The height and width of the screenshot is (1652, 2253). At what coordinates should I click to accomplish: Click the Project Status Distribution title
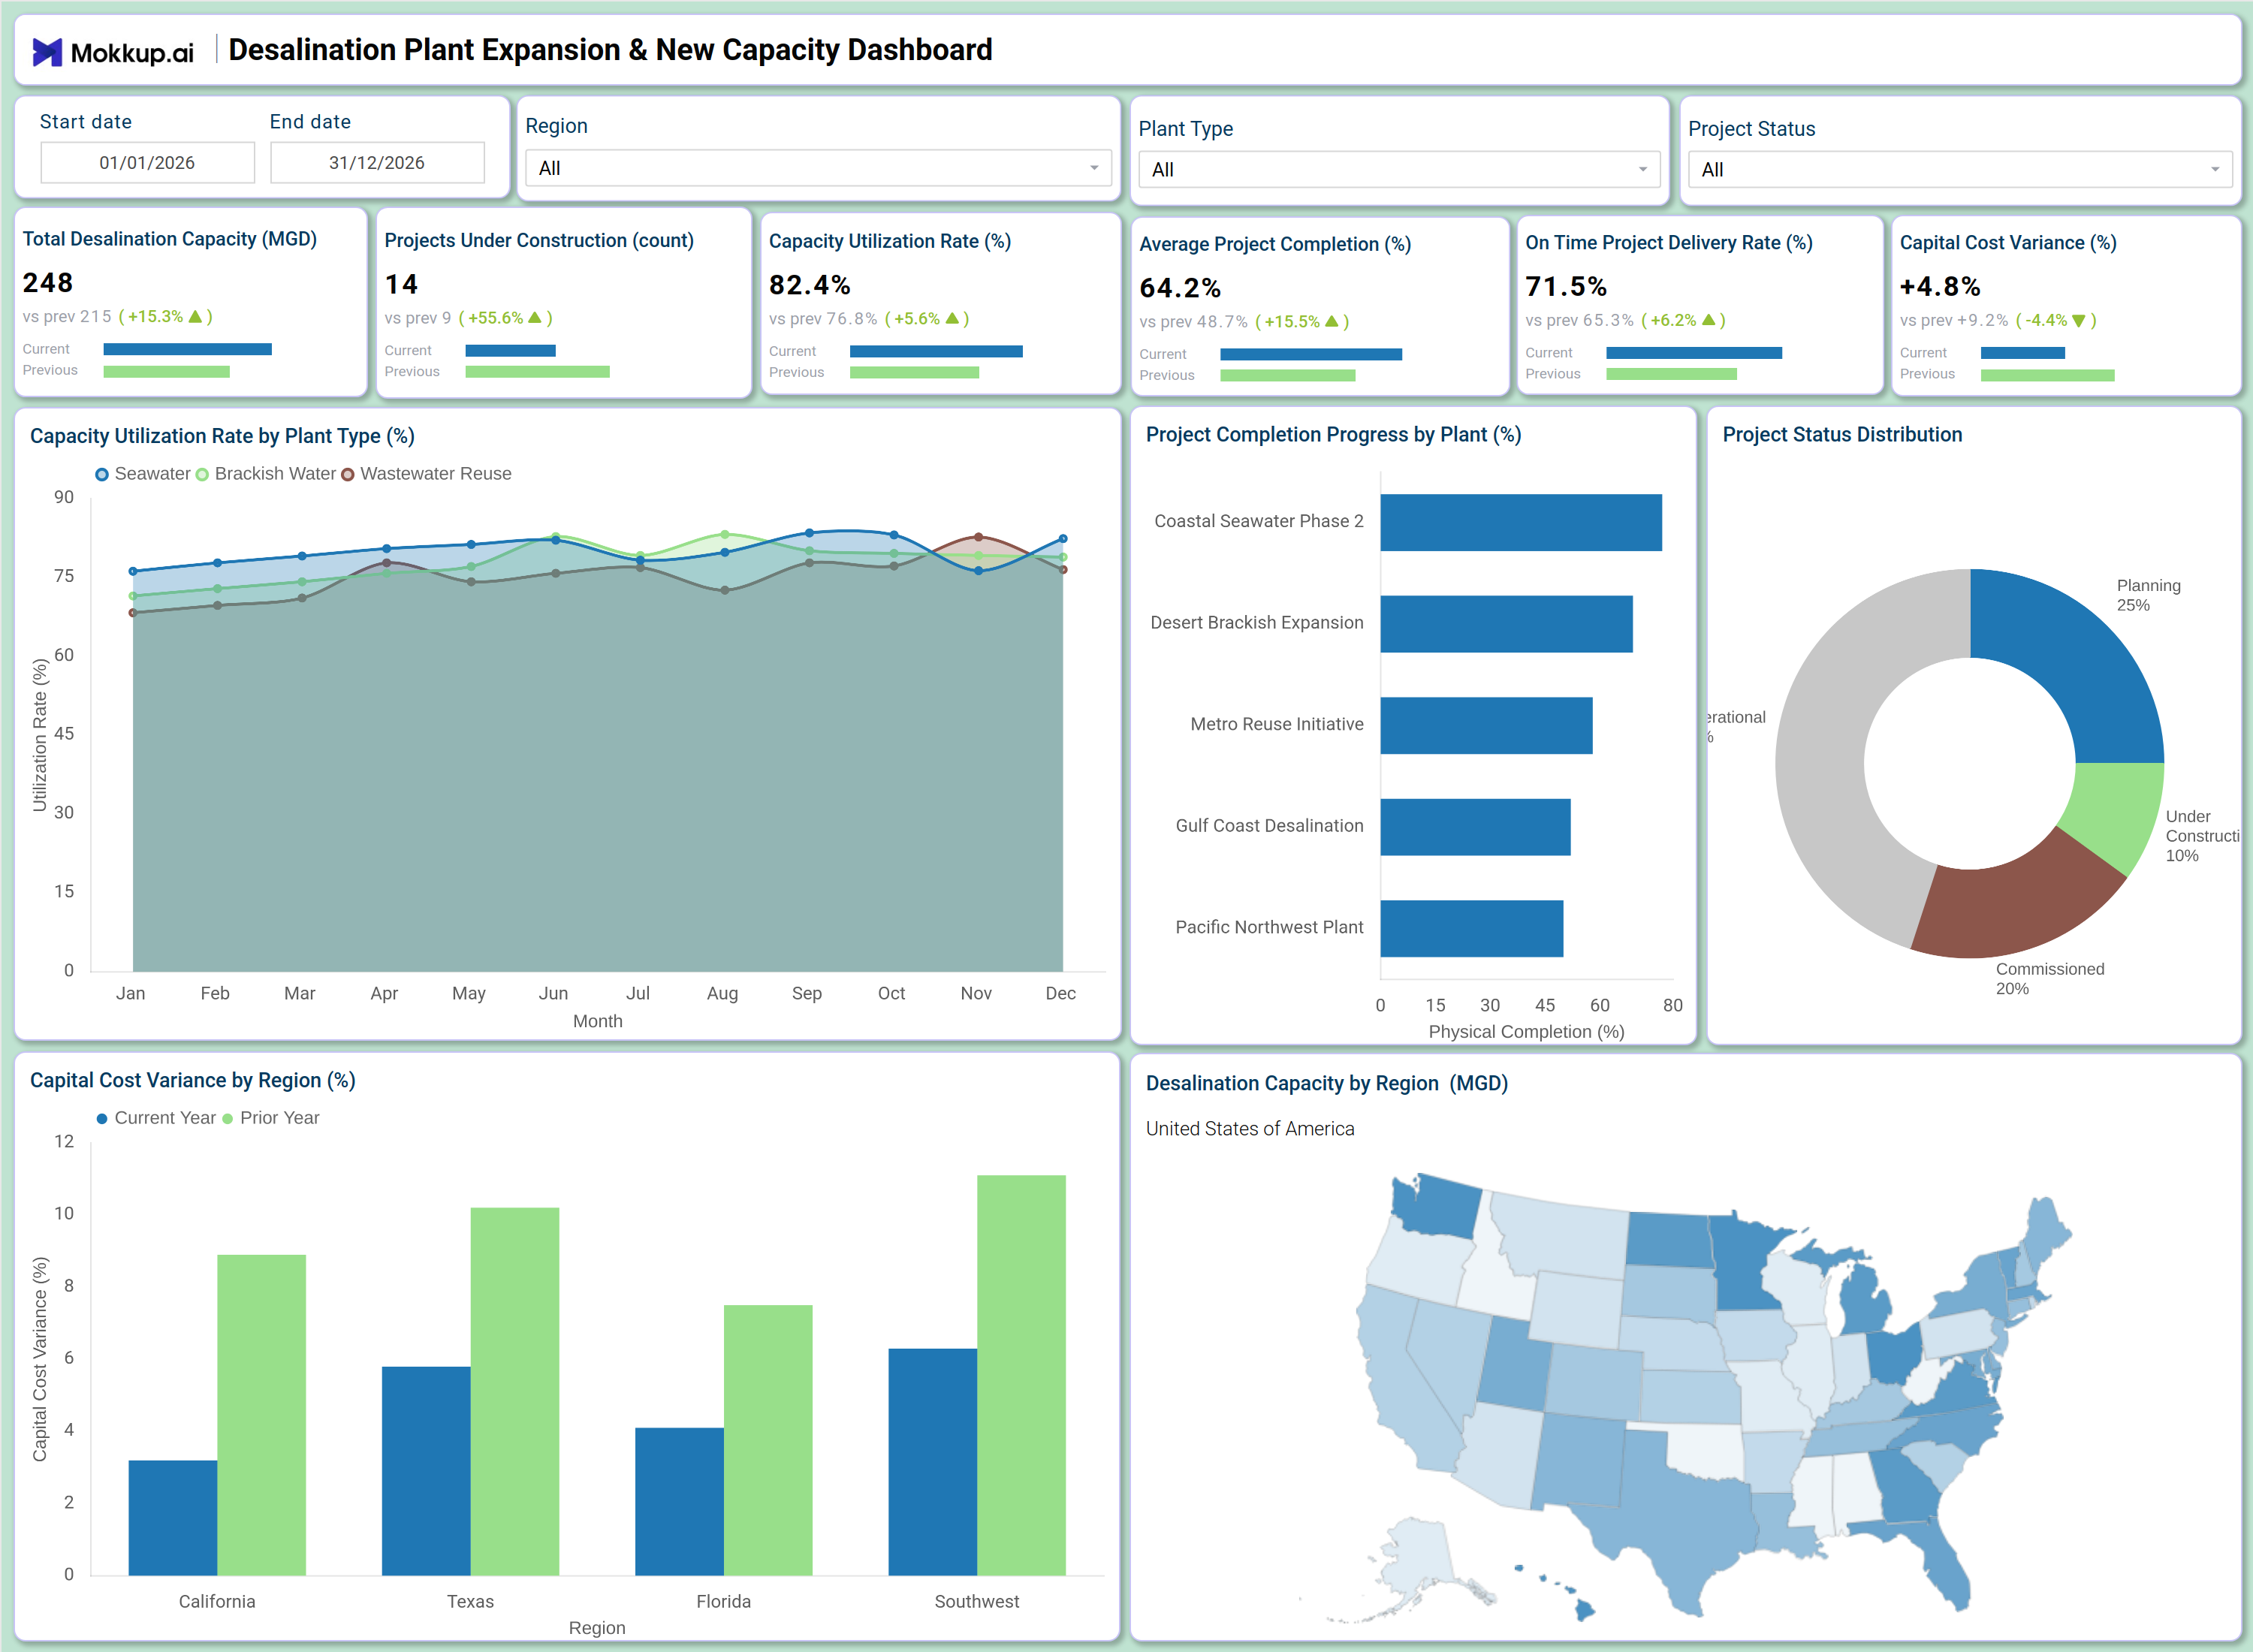(1842, 434)
